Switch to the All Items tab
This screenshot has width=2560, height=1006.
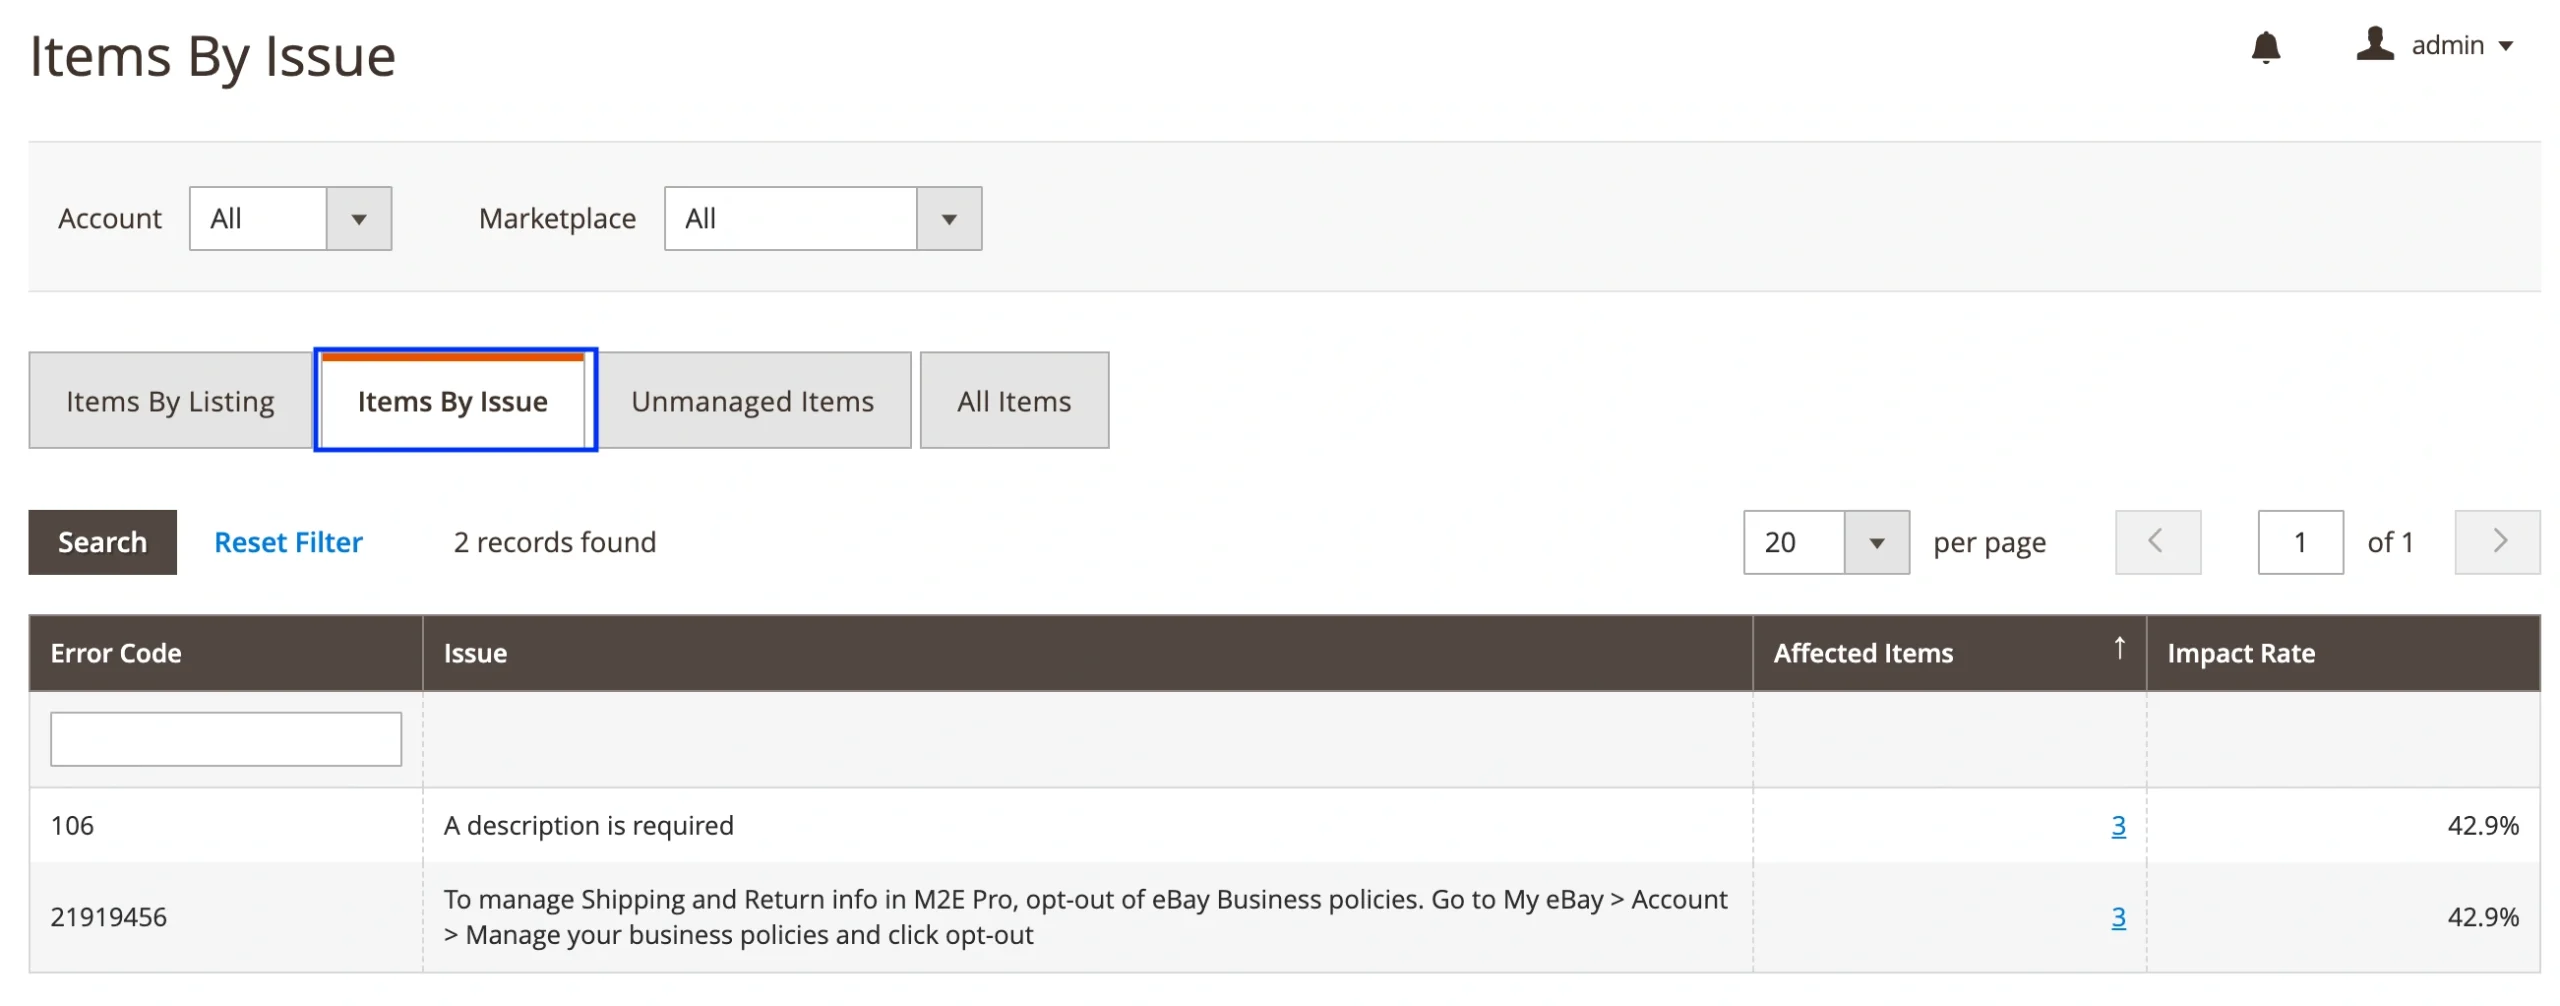[x=1013, y=401]
